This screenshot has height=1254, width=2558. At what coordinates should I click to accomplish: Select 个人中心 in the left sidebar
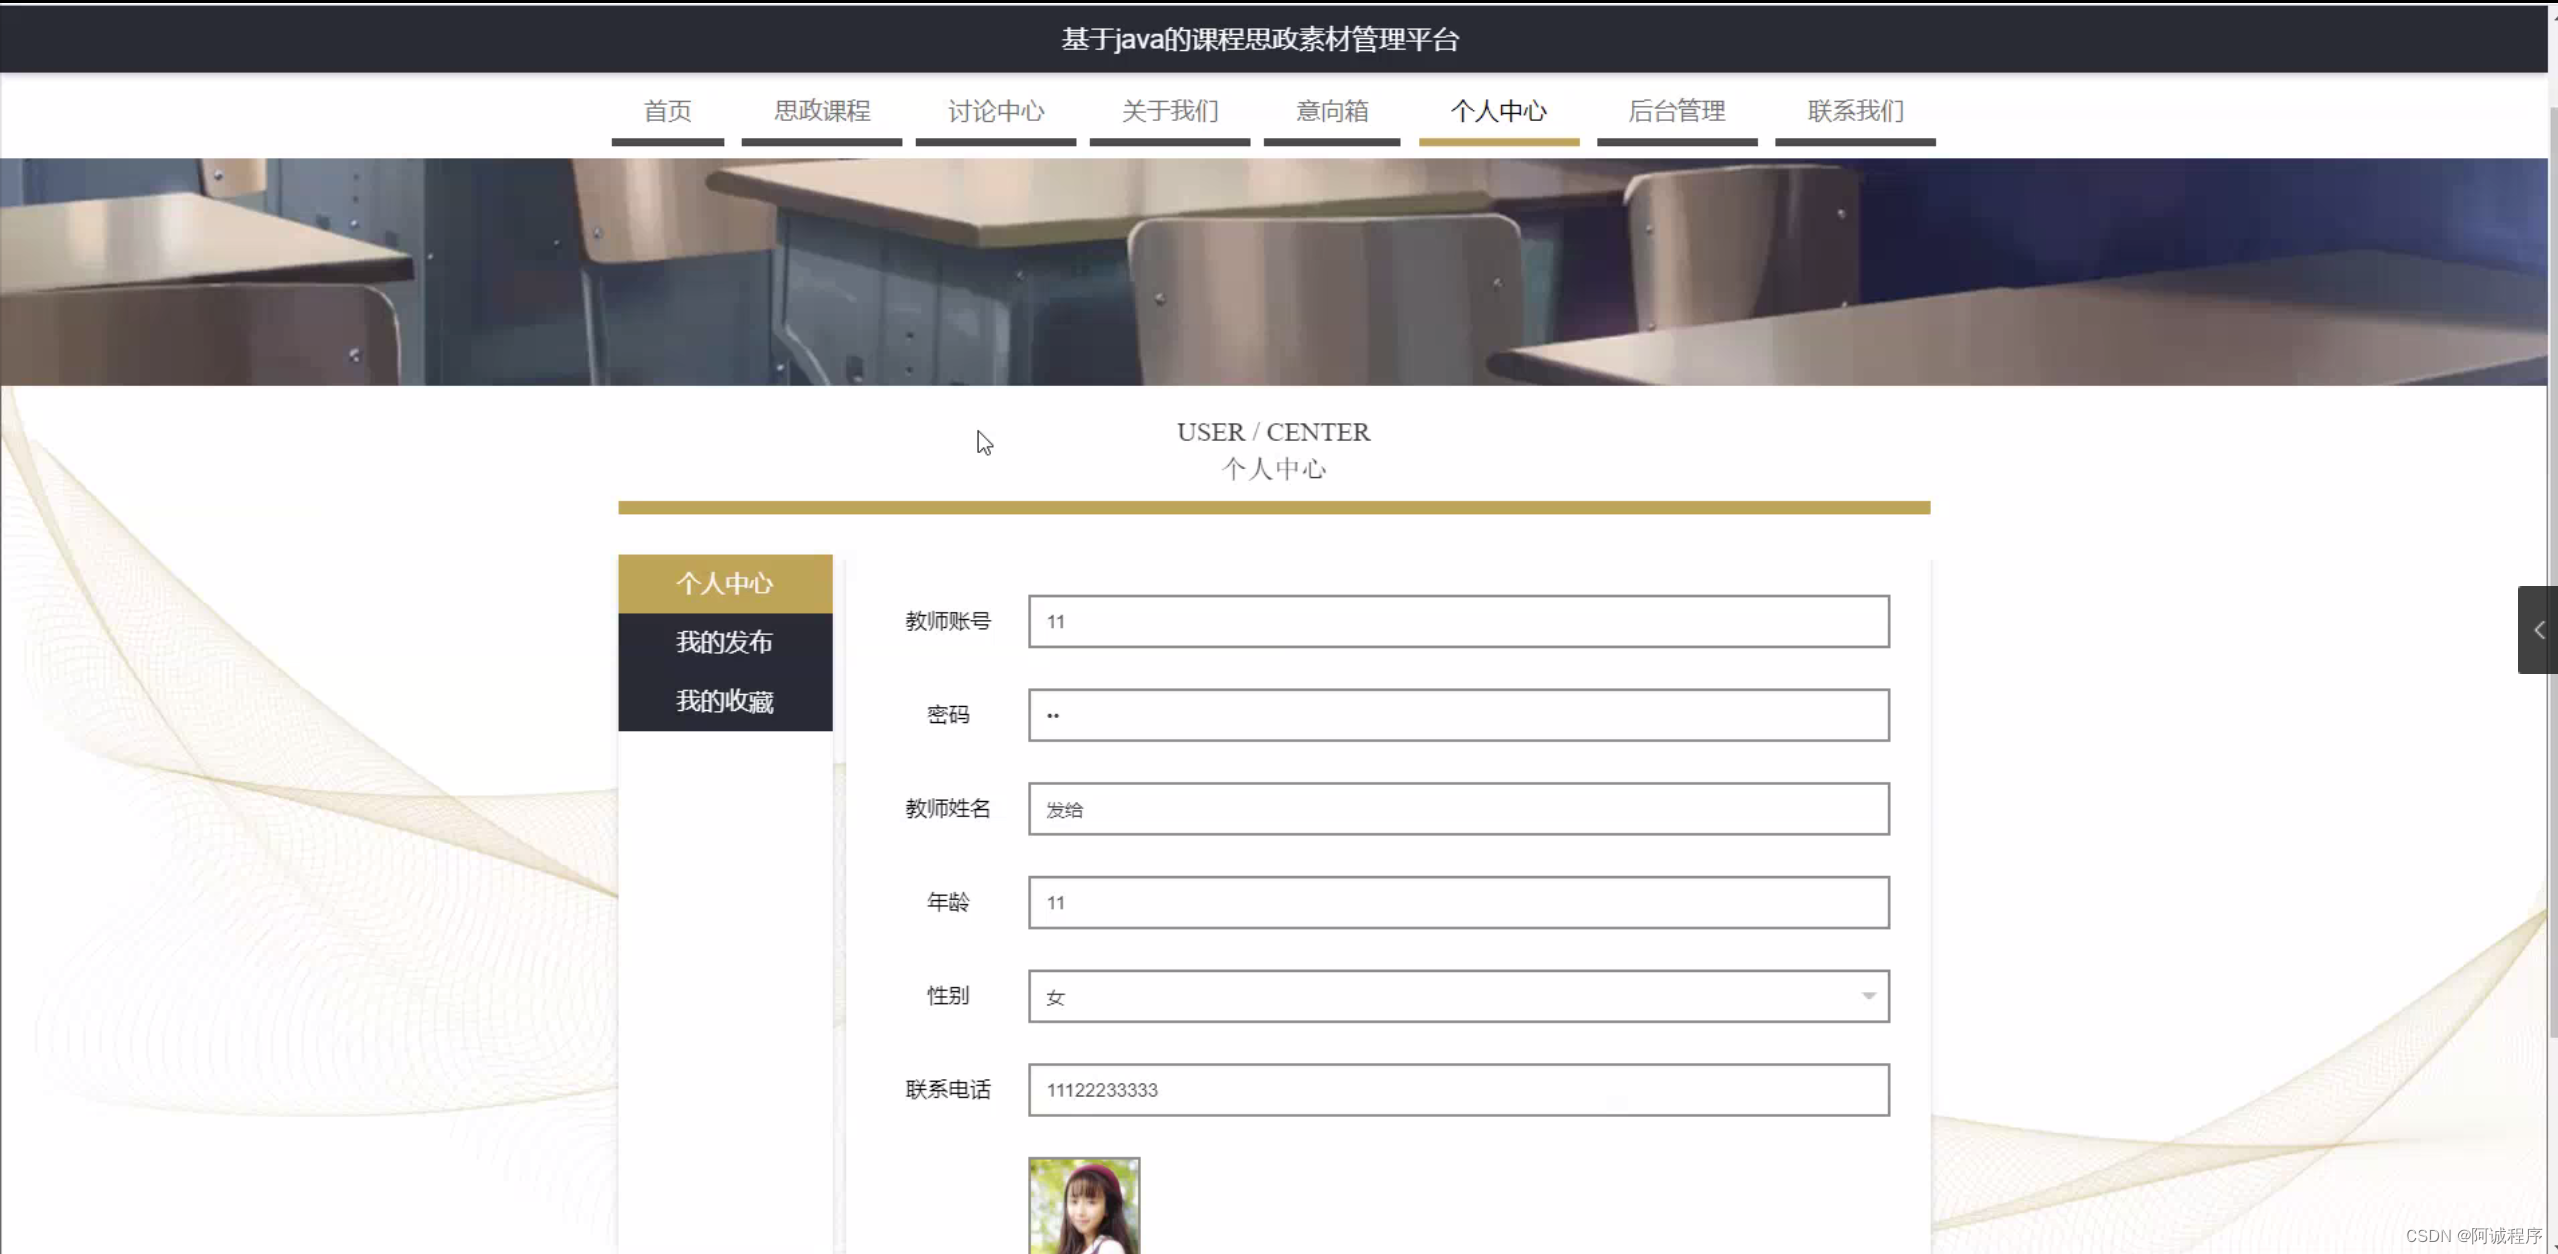pyautogui.click(x=725, y=584)
